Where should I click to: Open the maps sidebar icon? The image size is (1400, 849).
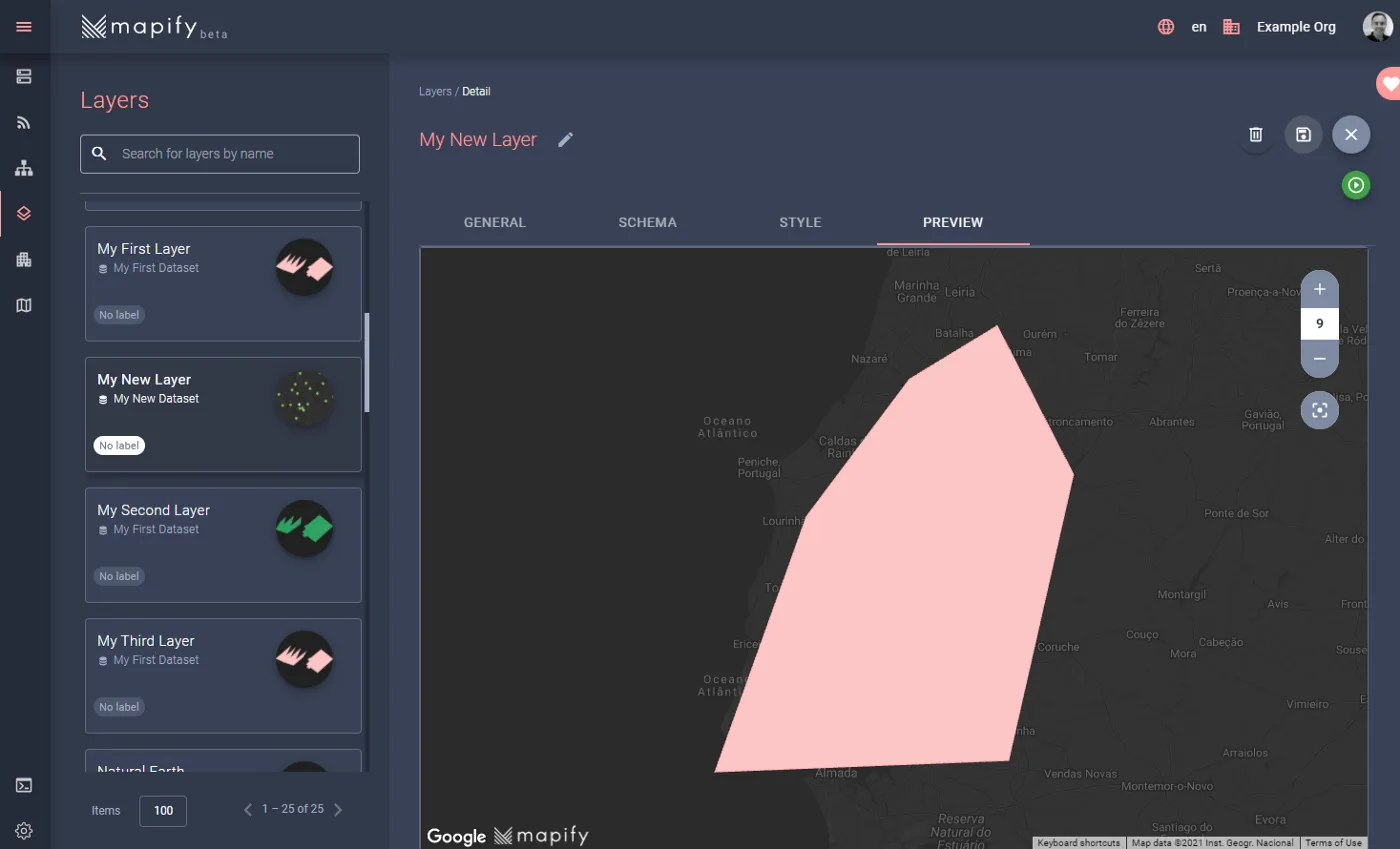[24, 305]
